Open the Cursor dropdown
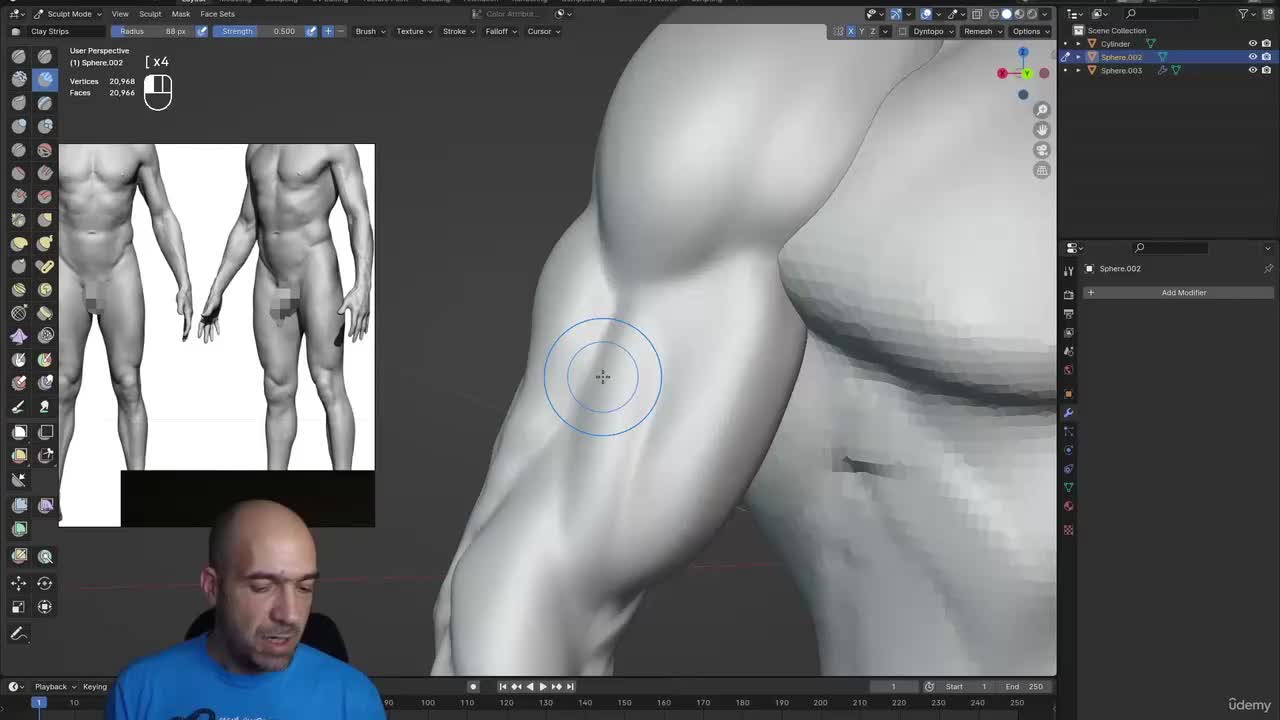This screenshot has height=720, width=1280. tap(543, 31)
